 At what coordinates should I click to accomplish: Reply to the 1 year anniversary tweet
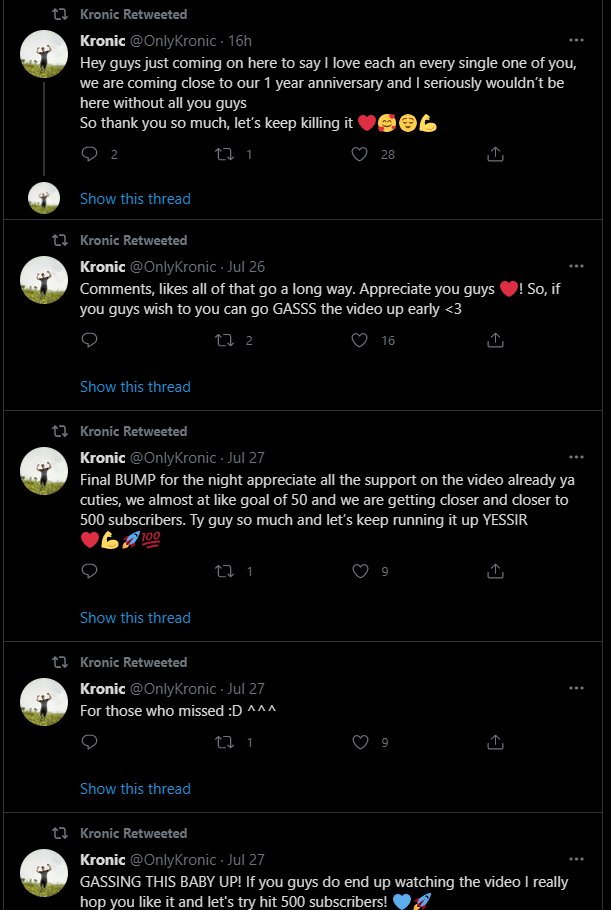(x=89, y=154)
